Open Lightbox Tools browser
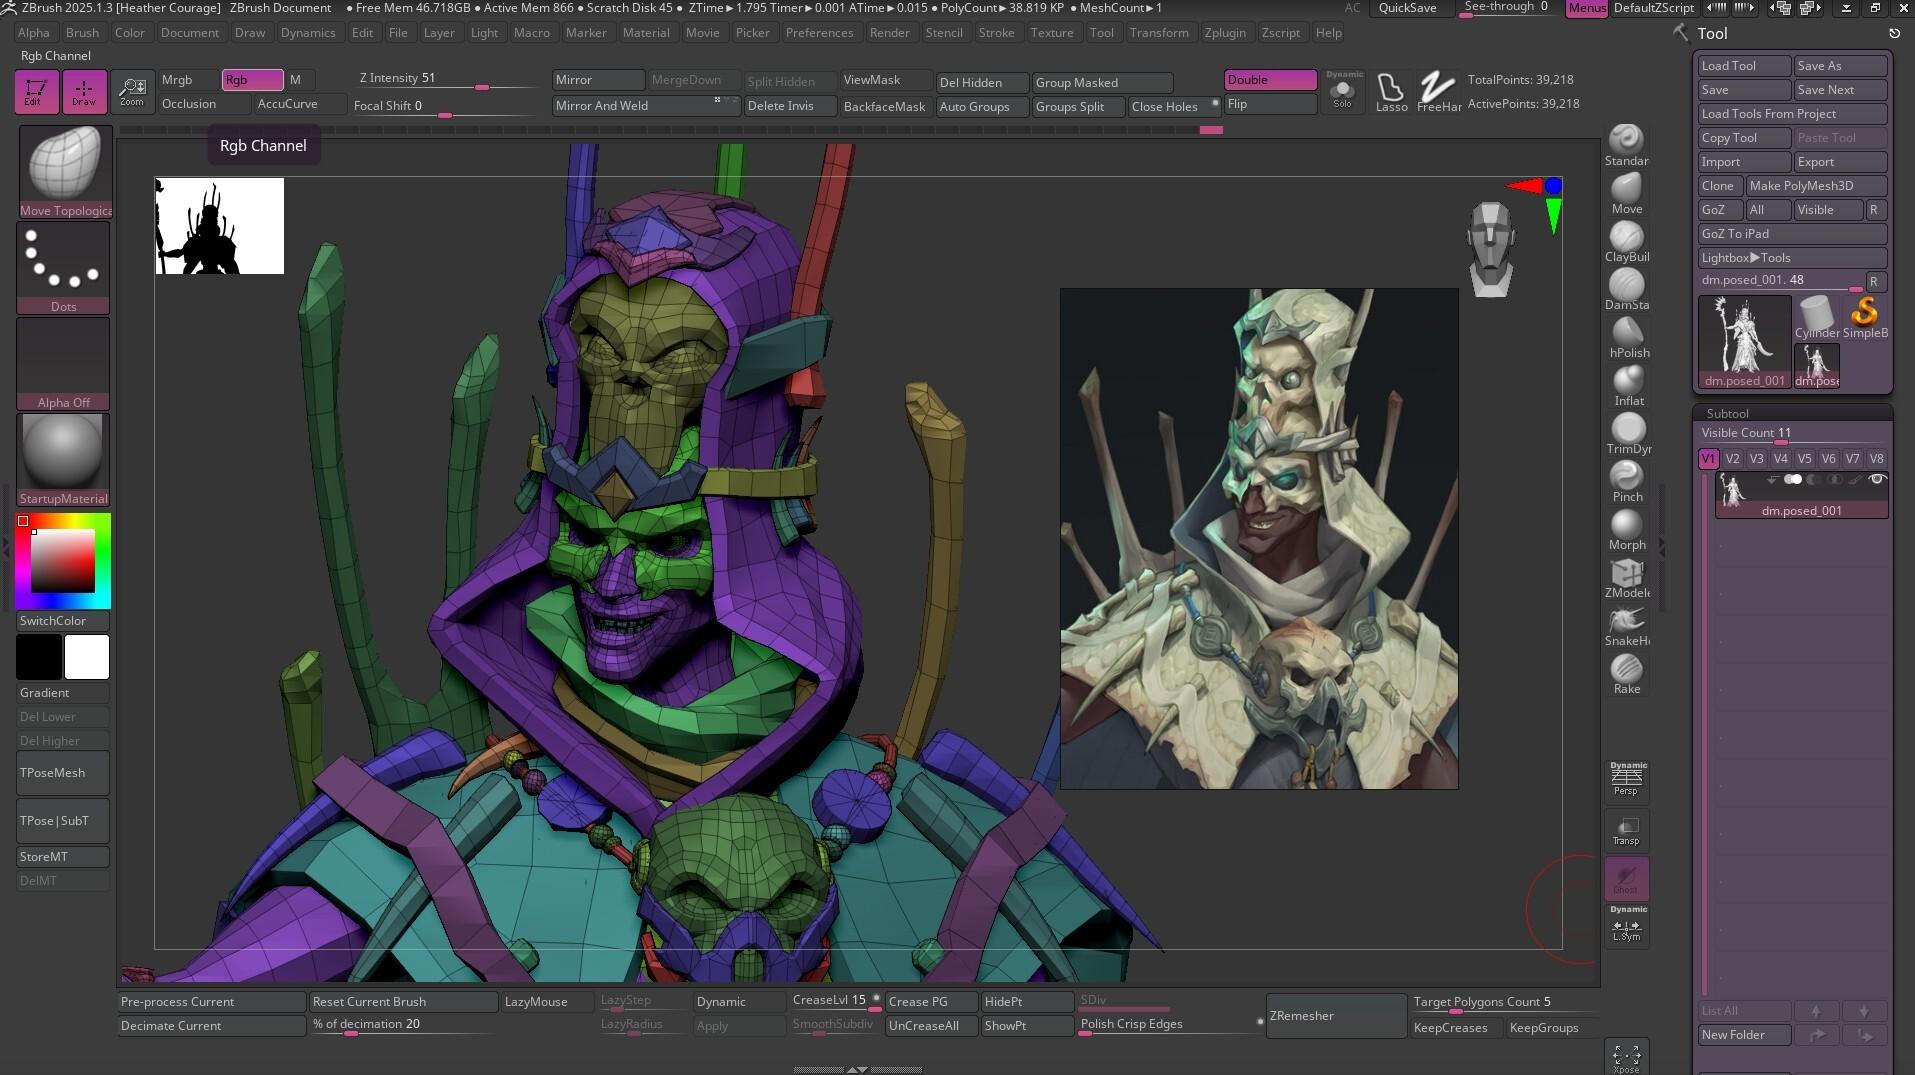 (1792, 257)
